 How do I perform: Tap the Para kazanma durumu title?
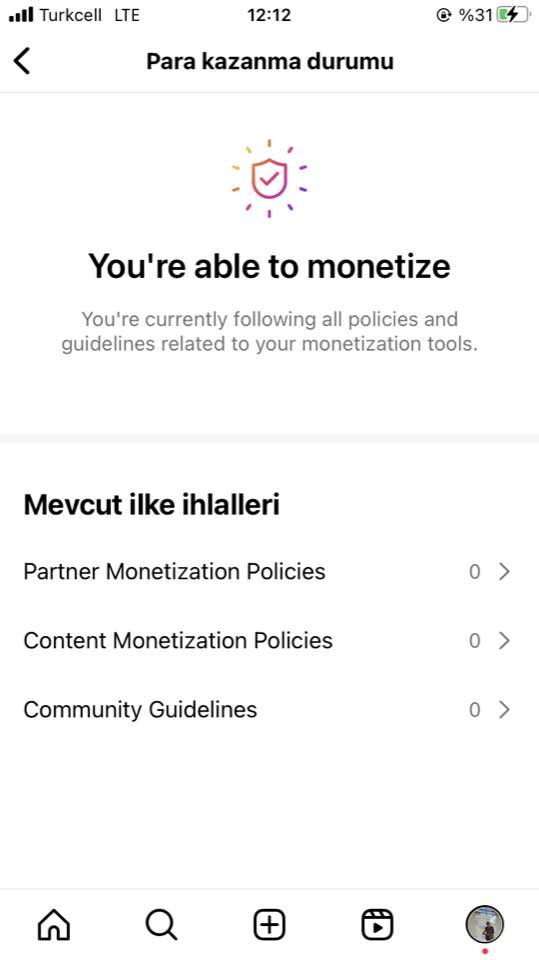click(x=270, y=62)
